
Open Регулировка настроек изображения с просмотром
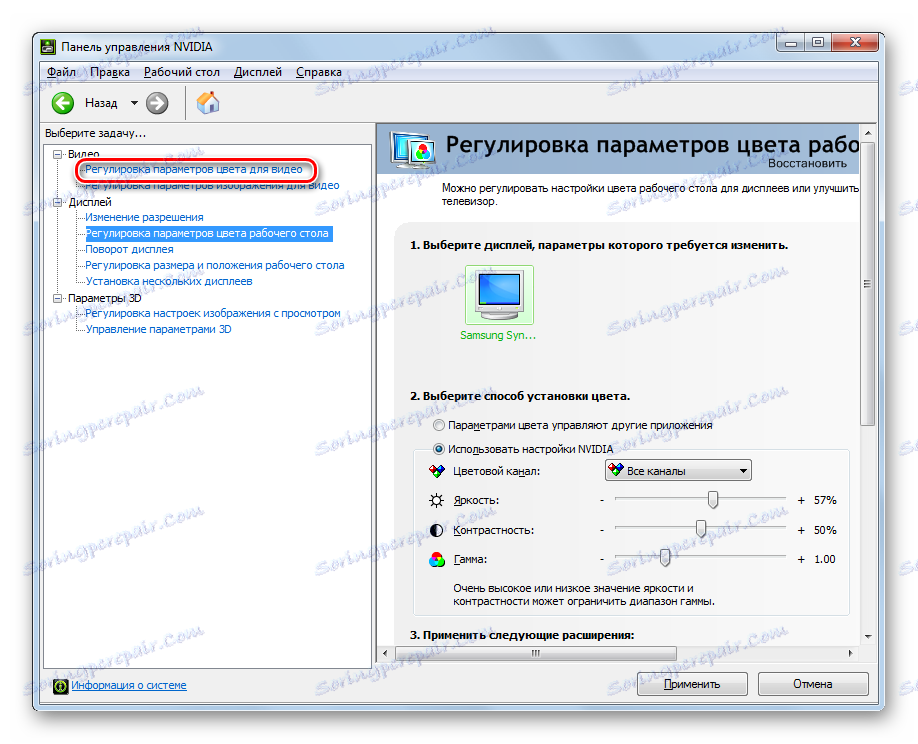pos(213,313)
